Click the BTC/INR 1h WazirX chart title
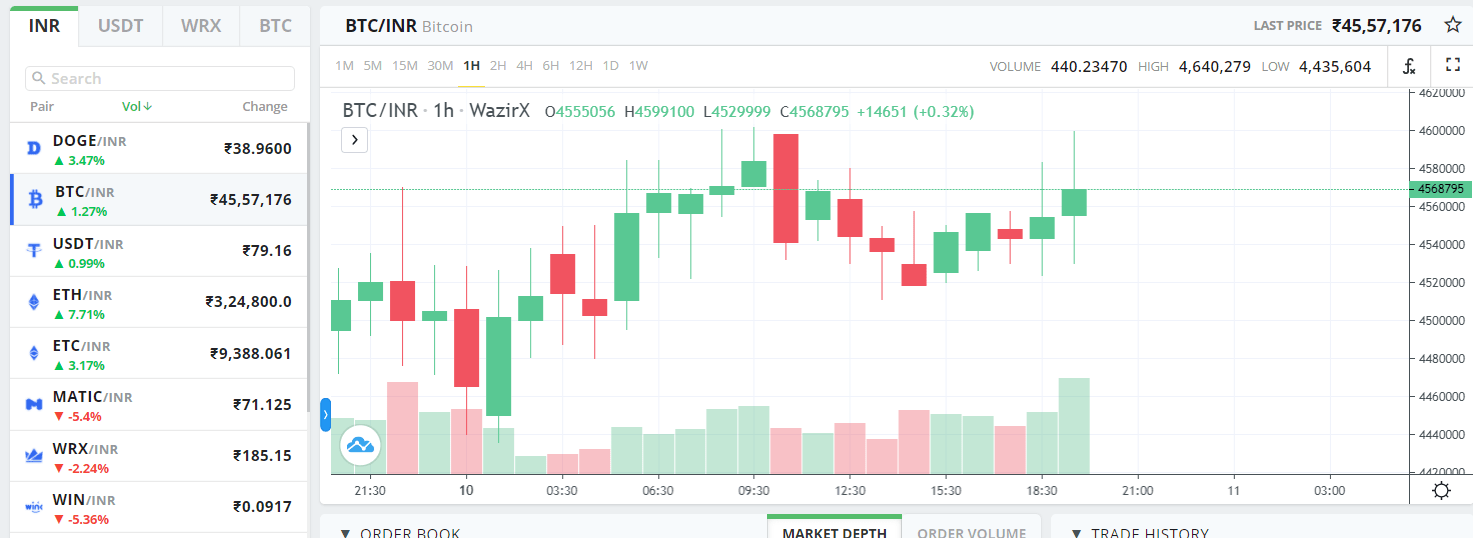Viewport: 1473px width, 538px height. point(436,111)
